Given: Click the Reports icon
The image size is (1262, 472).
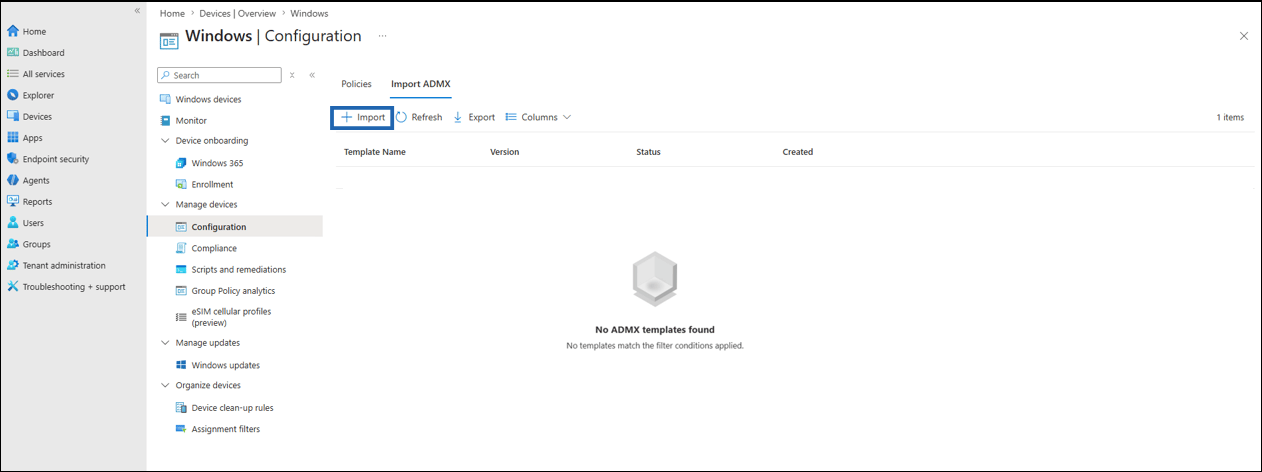Looking at the screenshot, I should 13,202.
